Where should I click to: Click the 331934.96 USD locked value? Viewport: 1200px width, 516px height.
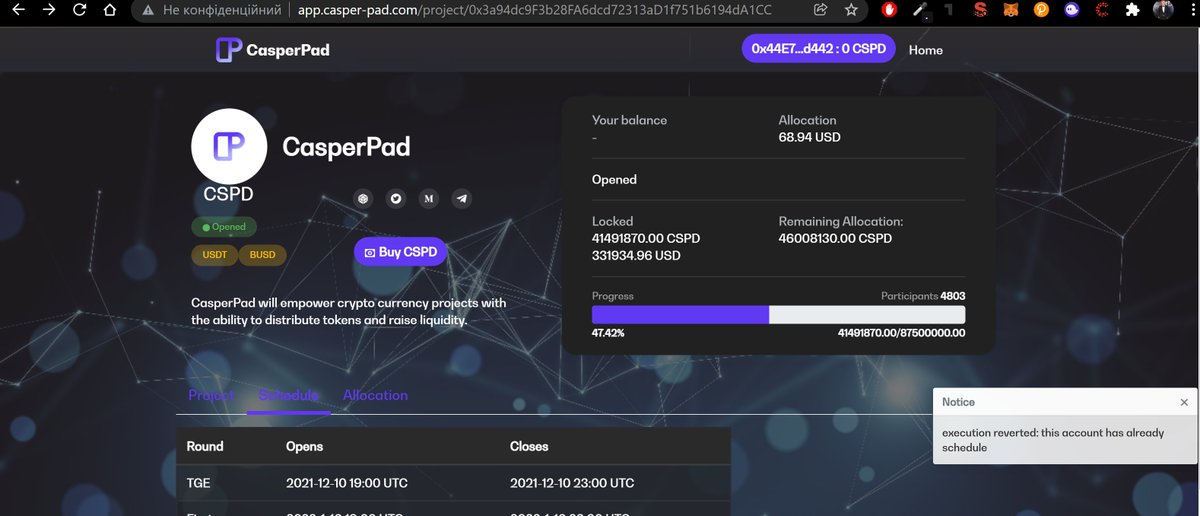pyautogui.click(x=636, y=256)
